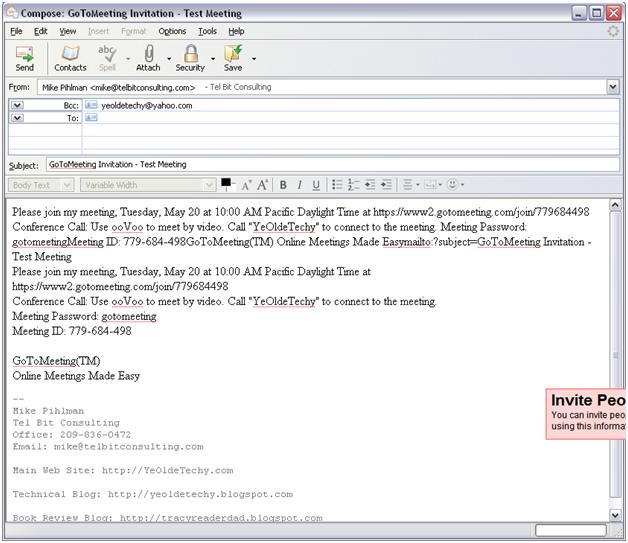Open the Options menu
The height and width of the screenshot is (543, 628).
coord(172,31)
